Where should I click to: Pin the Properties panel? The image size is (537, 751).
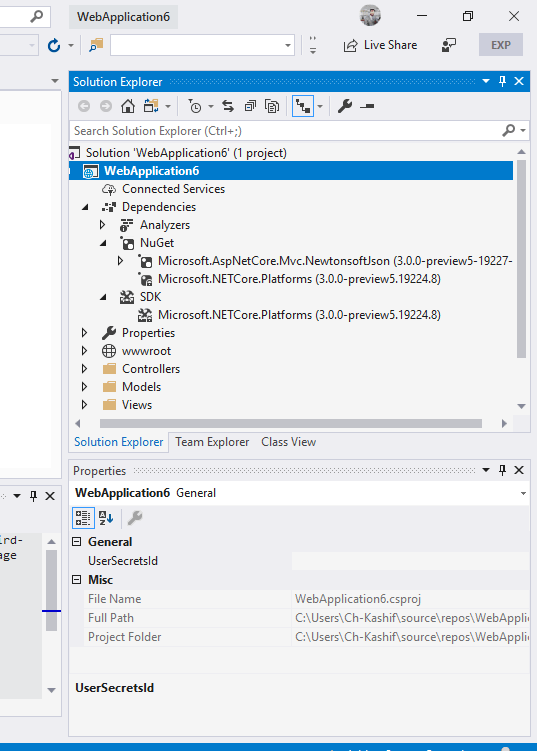pos(503,470)
